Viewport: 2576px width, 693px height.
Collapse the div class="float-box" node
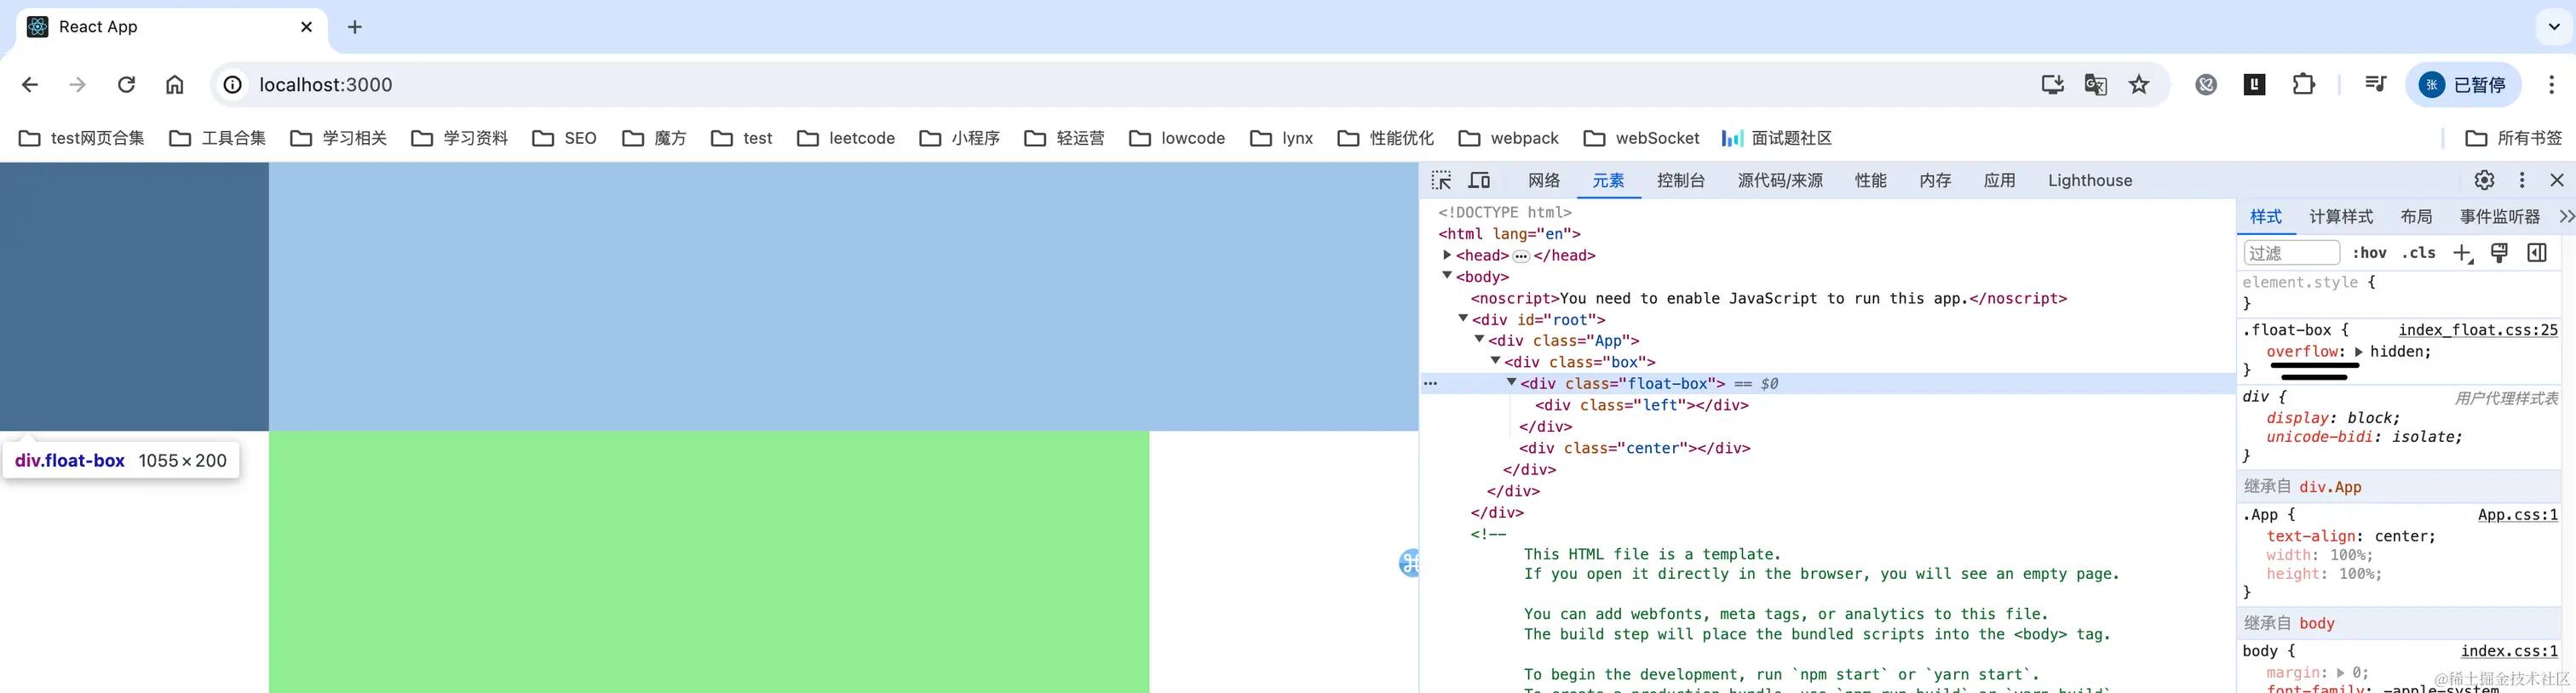point(1511,383)
